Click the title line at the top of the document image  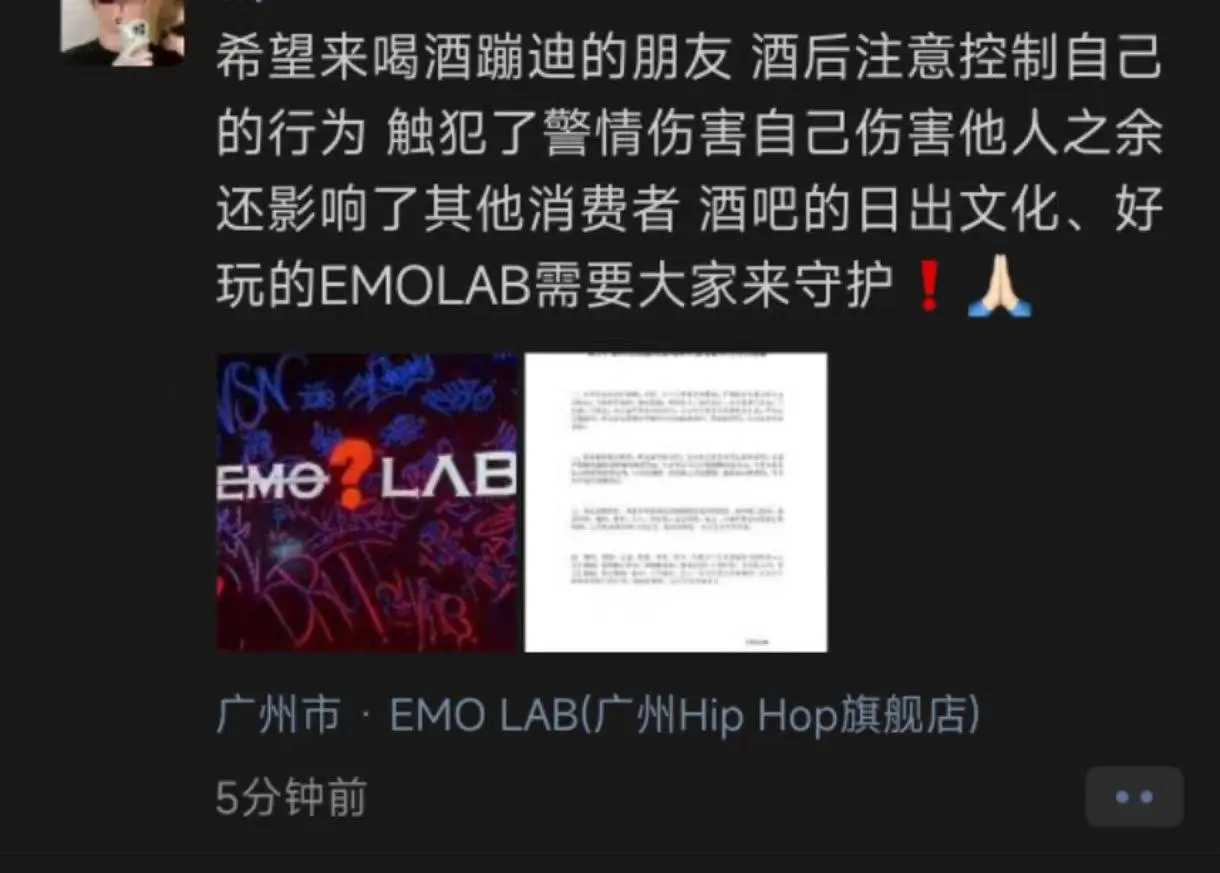(x=676, y=356)
